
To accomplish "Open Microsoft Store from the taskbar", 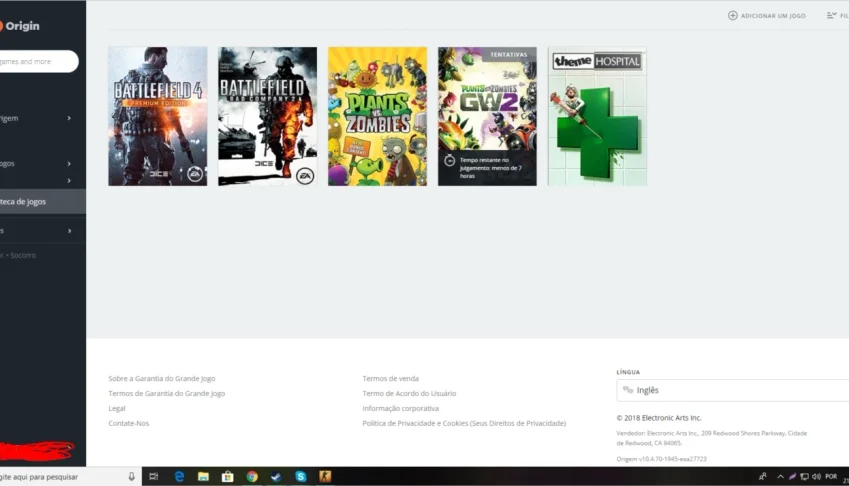I will [x=227, y=477].
